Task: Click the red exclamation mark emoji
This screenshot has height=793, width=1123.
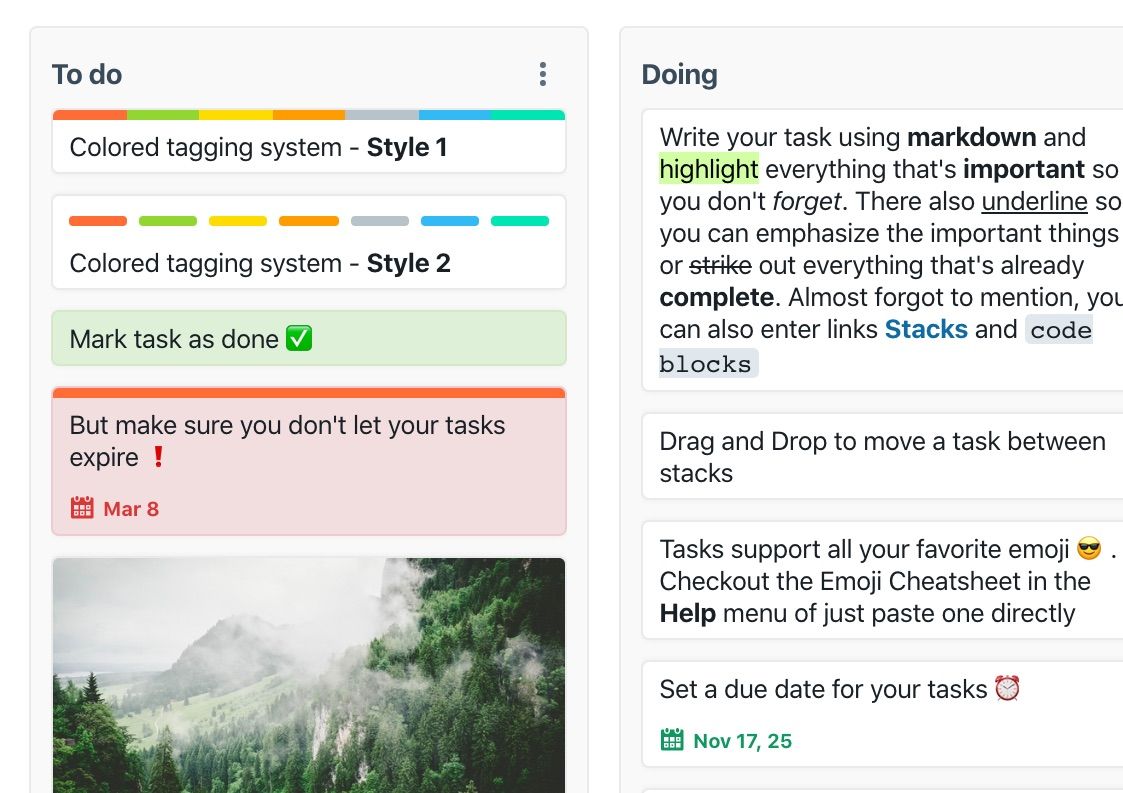Action: pyautogui.click(x=158, y=457)
